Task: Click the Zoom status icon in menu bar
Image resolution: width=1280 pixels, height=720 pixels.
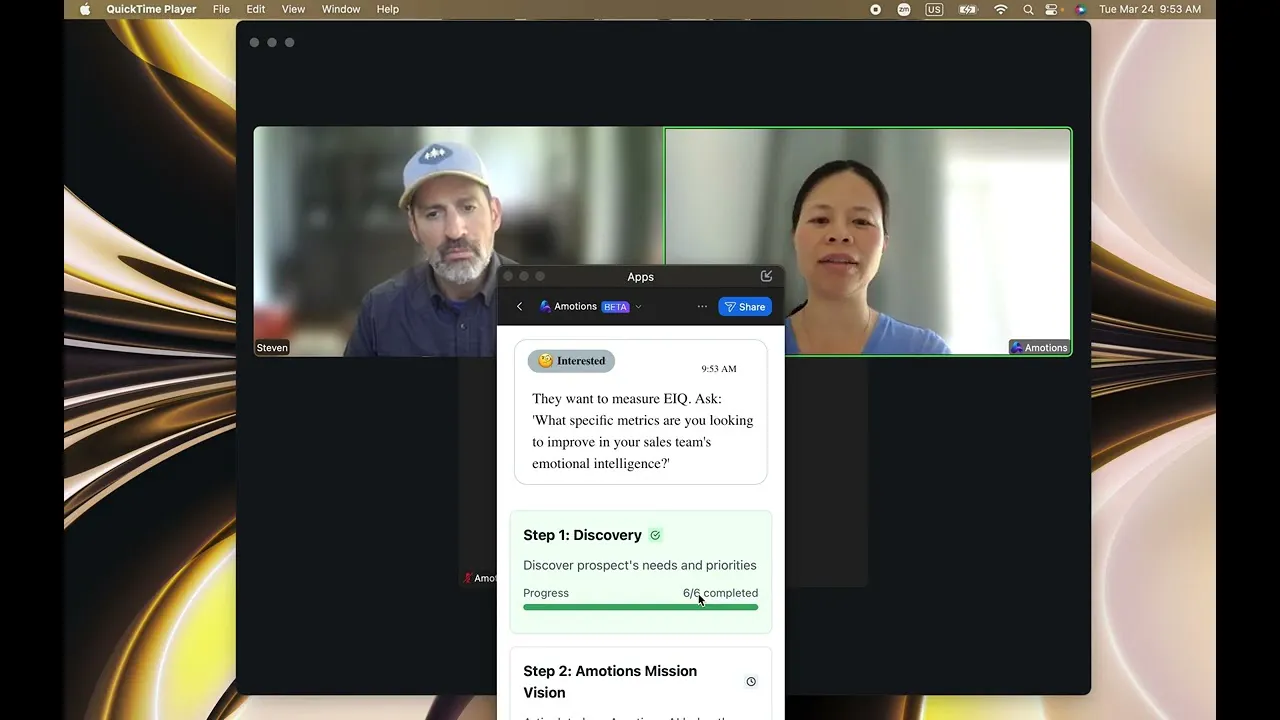Action: [x=904, y=9]
